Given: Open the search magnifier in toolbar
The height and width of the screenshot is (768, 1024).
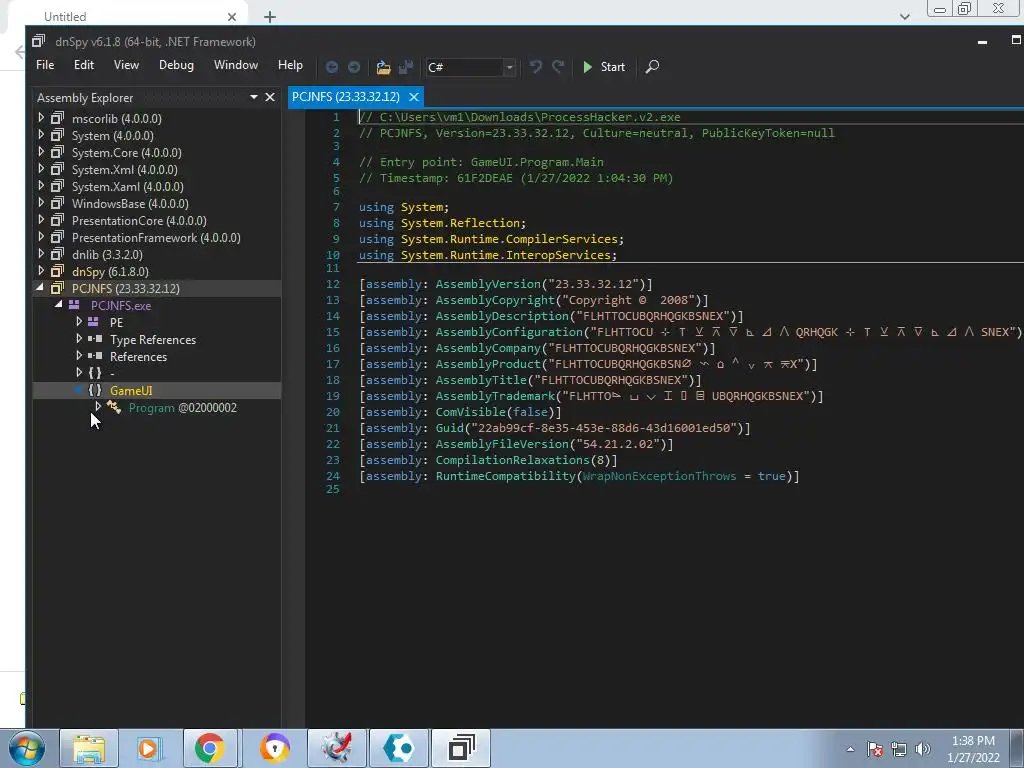Looking at the screenshot, I should [652, 67].
